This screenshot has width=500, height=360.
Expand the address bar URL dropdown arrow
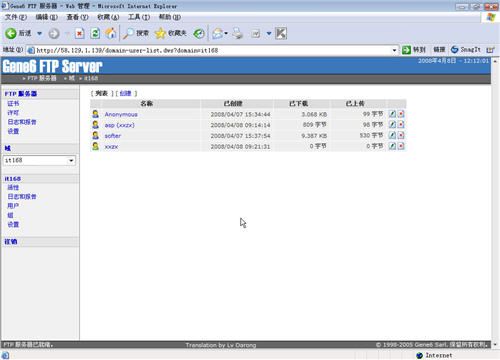(394, 50)
